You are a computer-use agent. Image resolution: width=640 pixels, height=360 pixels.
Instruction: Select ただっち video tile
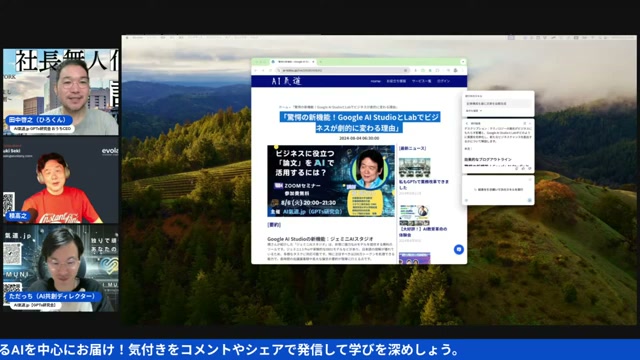point(61,268)
